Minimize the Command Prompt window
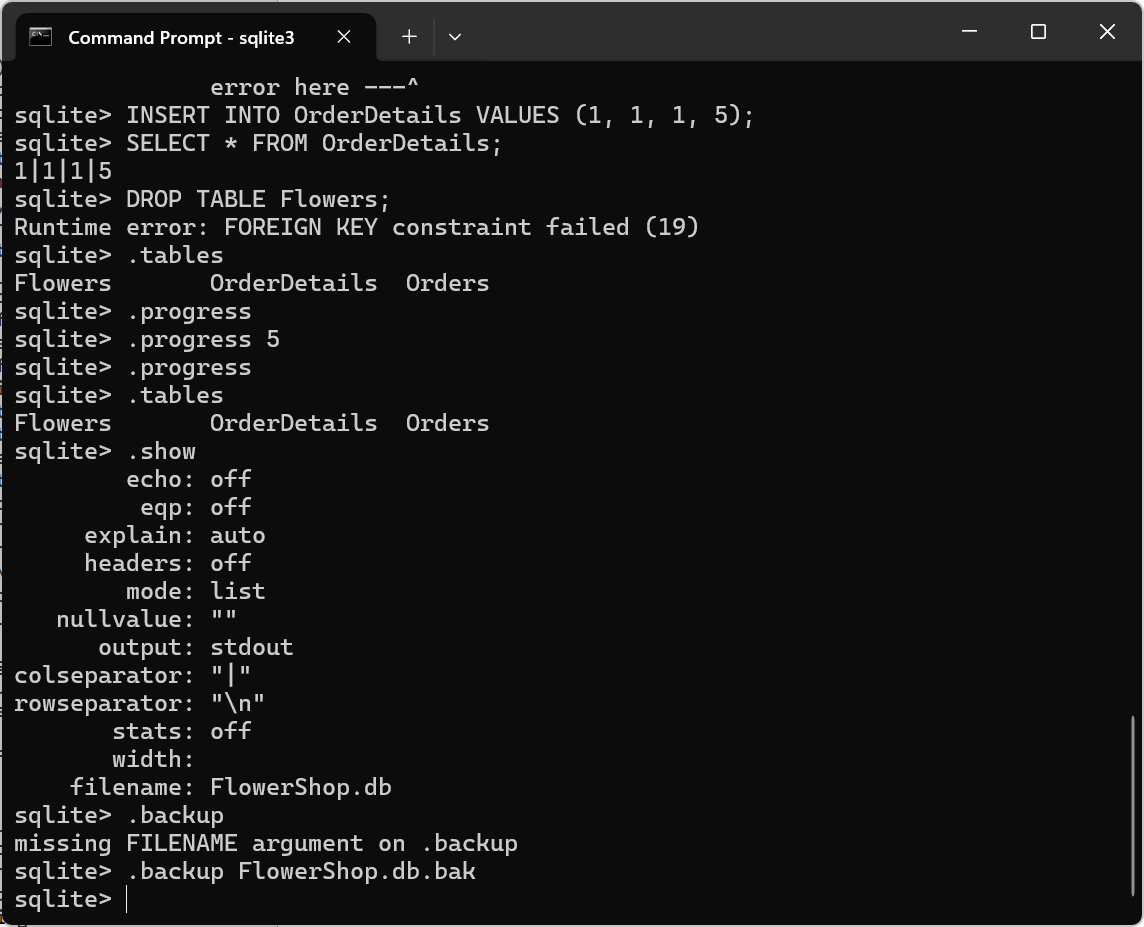The width and height of the screenshot is (1144, 927). click(968, 32)
